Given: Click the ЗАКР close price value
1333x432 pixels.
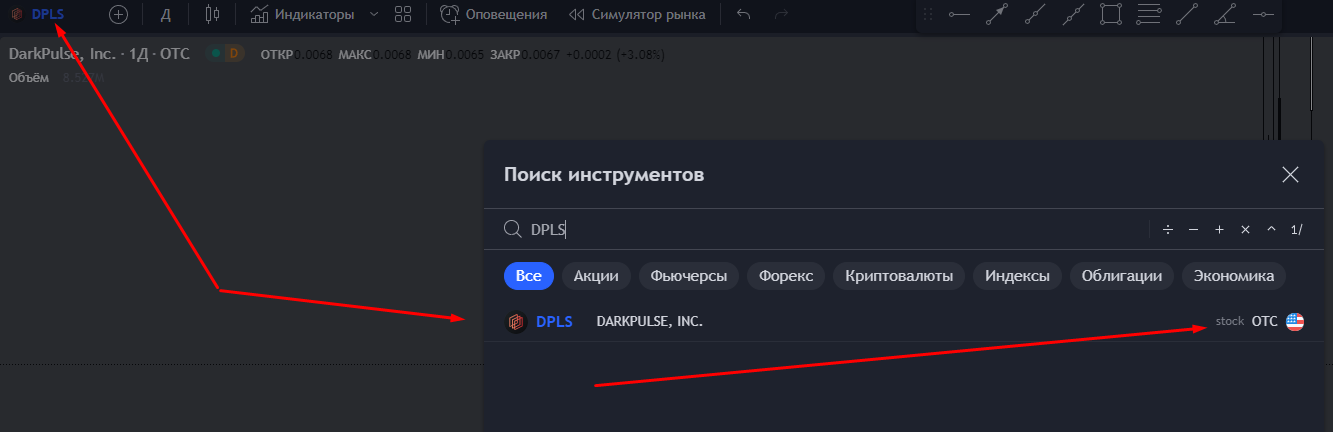Looking at the screenshot, I should click(x=541, y=54).
